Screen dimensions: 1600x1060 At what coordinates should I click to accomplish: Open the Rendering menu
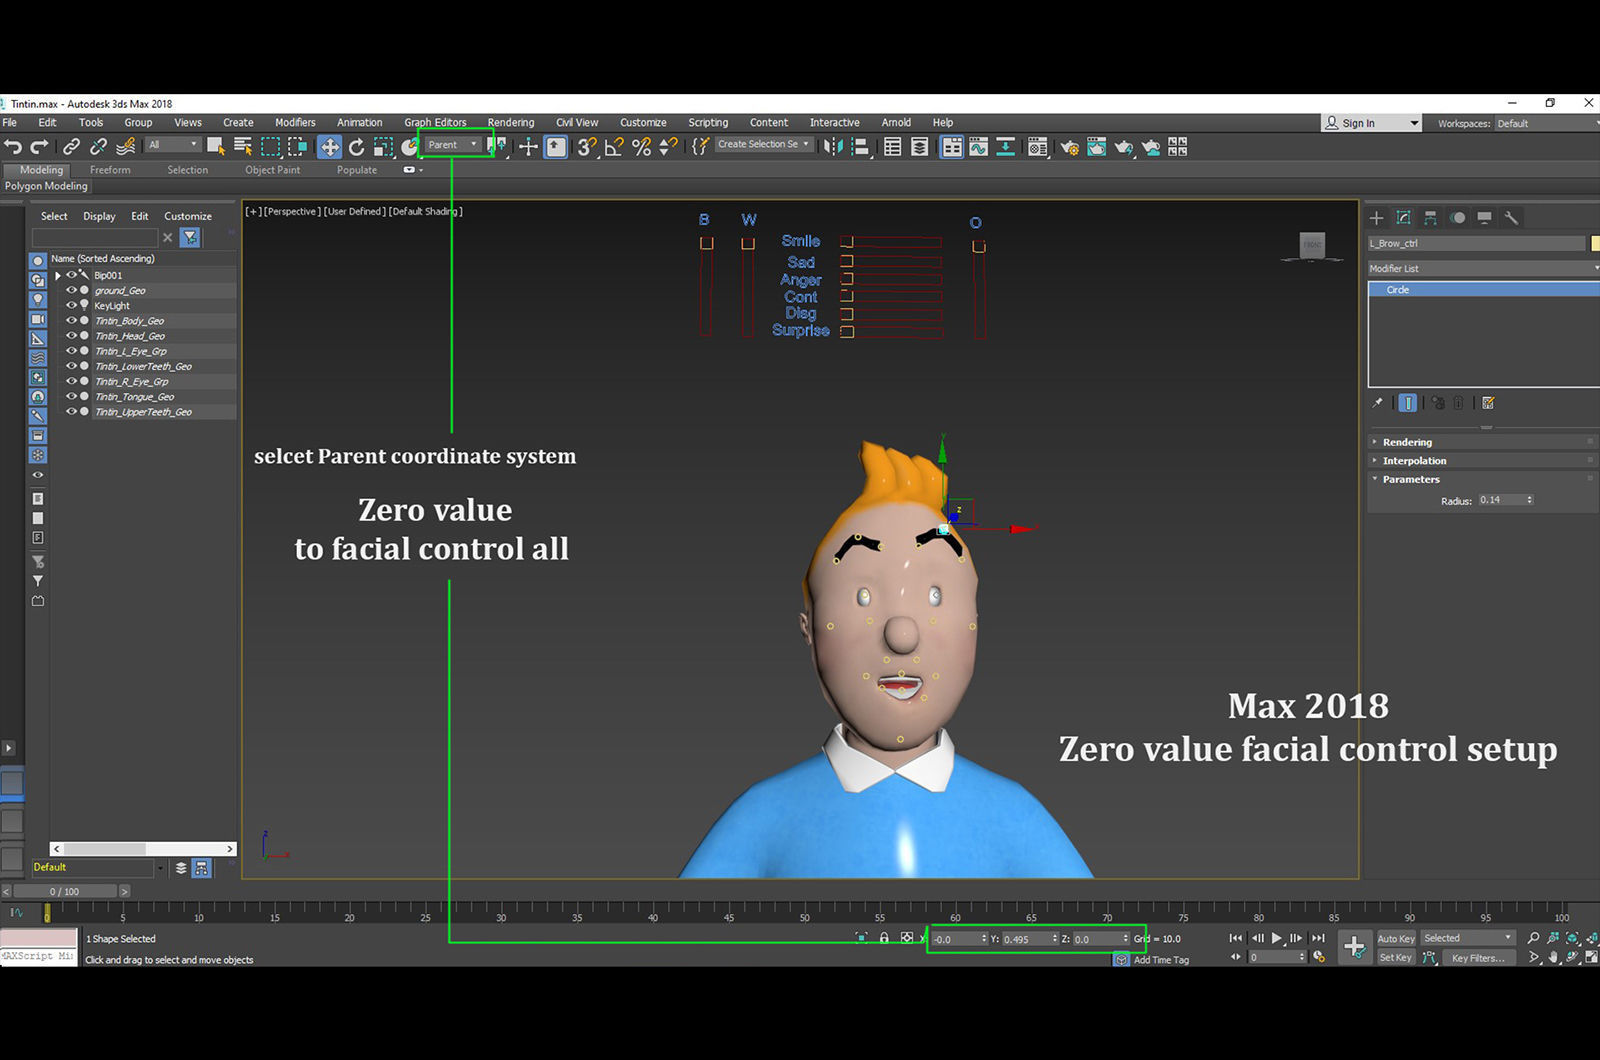510,122
